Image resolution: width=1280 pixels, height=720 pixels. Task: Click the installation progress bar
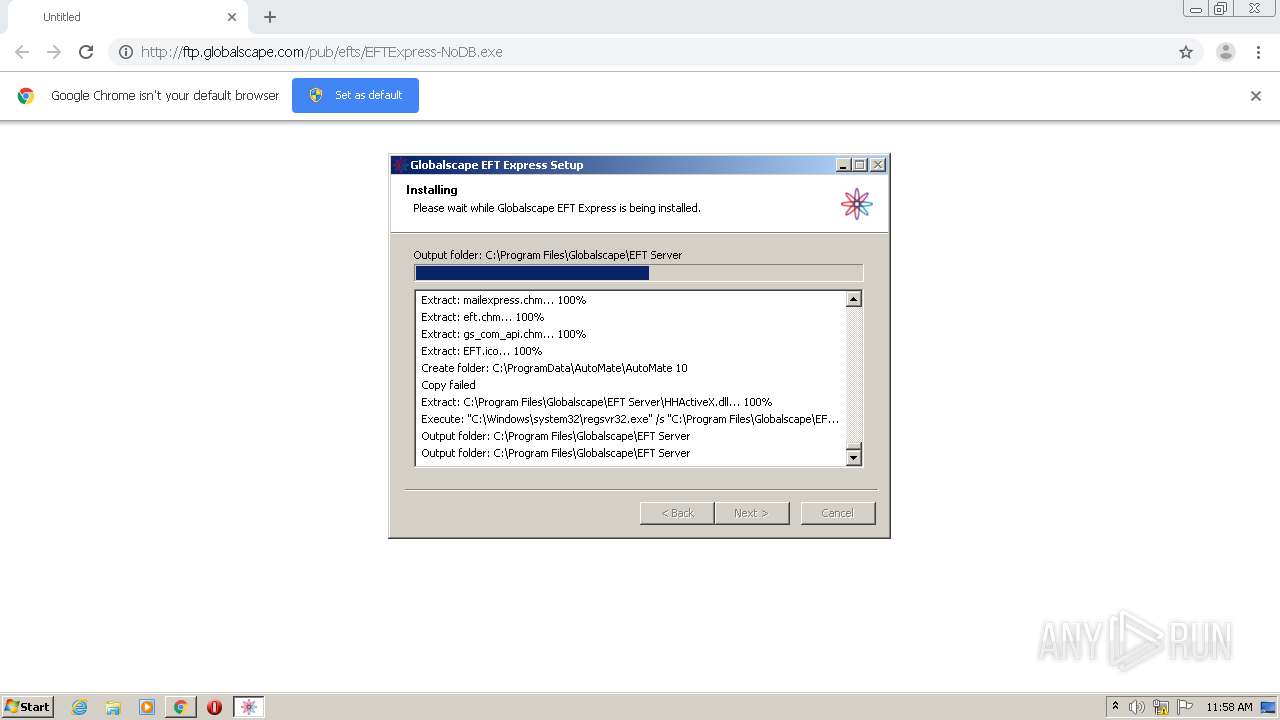click(638, 273)
